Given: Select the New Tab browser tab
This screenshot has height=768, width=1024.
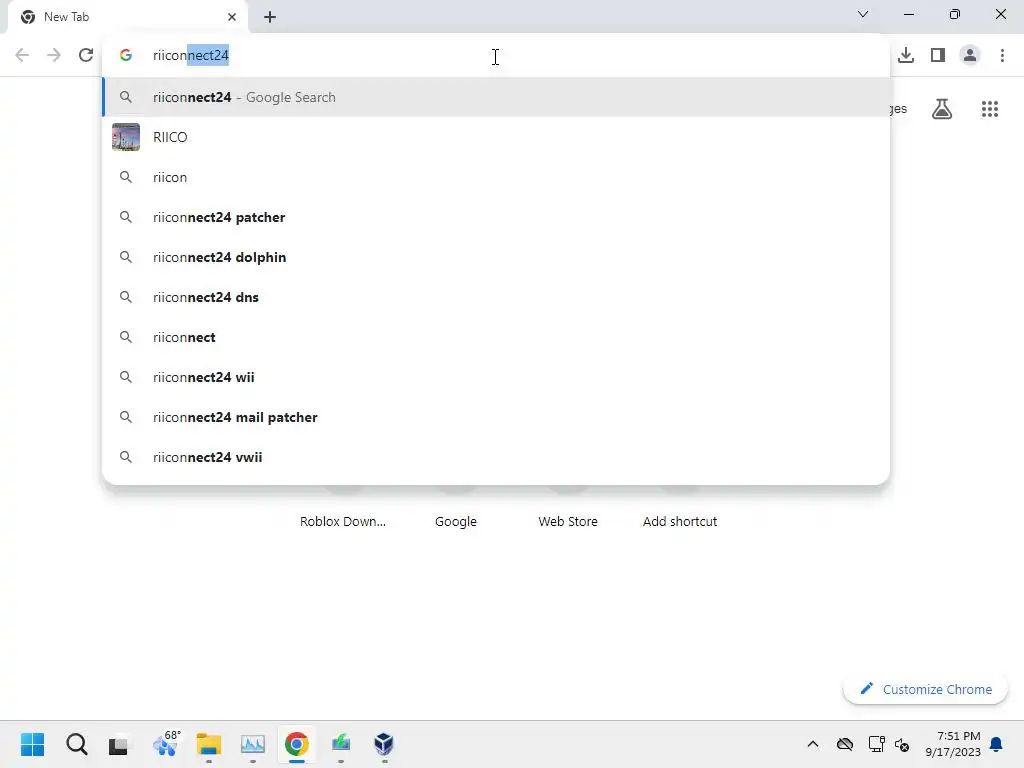Looking at the screenshot, I should 128,17.
